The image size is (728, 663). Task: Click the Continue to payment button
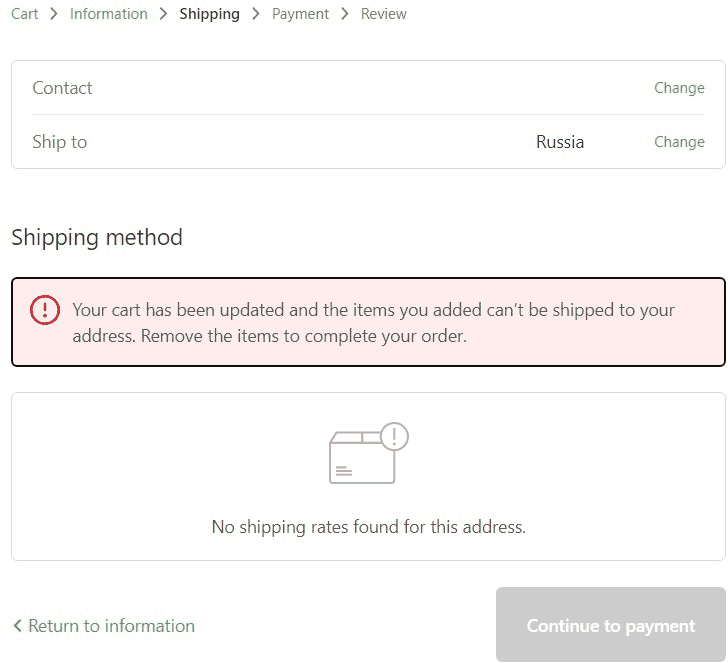(x=611, y=625)
